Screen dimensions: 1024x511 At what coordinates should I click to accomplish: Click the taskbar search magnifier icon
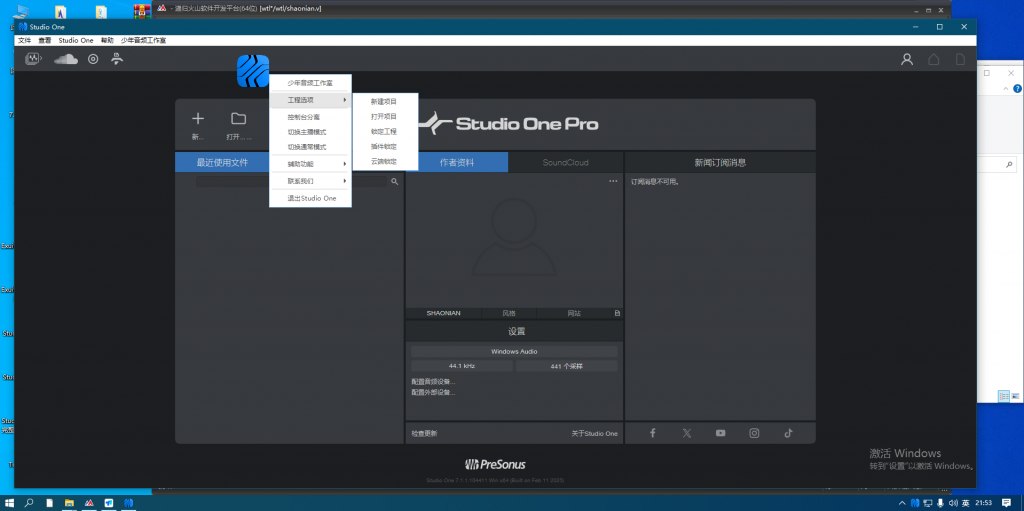[x=29, y=503]
